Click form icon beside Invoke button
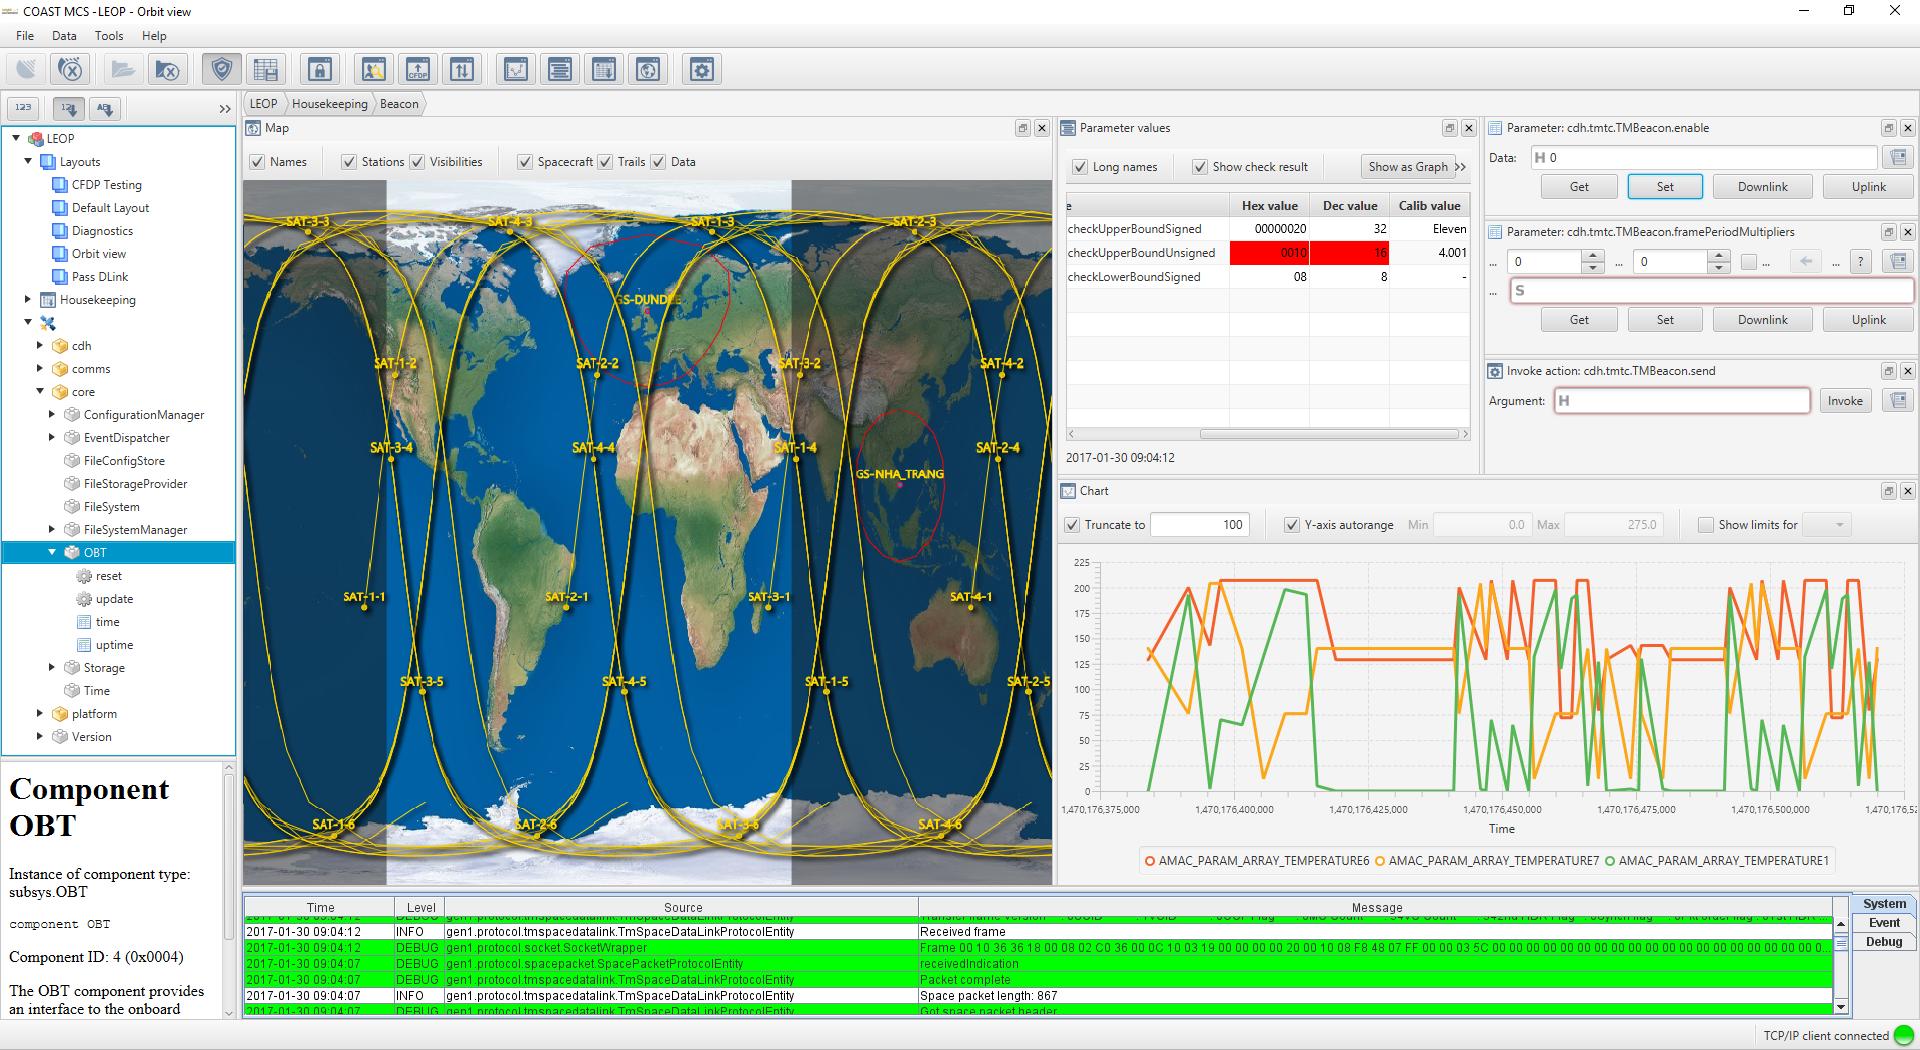The width and height of the screenshot is (1920, 1050). 1897,400
